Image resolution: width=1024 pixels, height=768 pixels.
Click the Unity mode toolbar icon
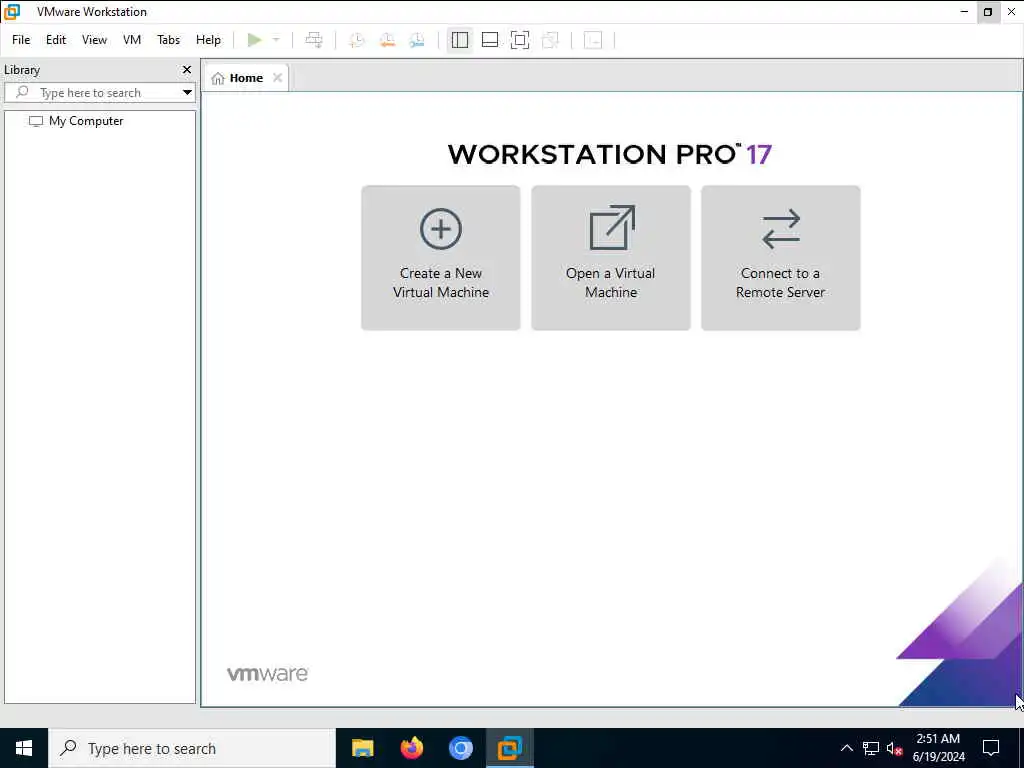551,40
